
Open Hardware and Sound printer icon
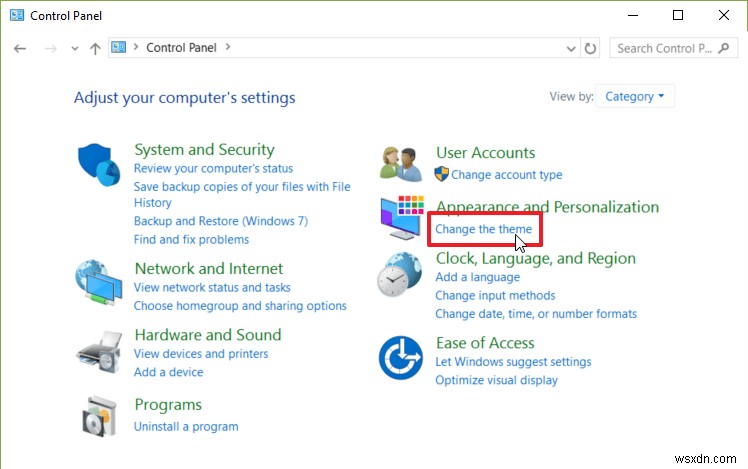coord(98,352)
